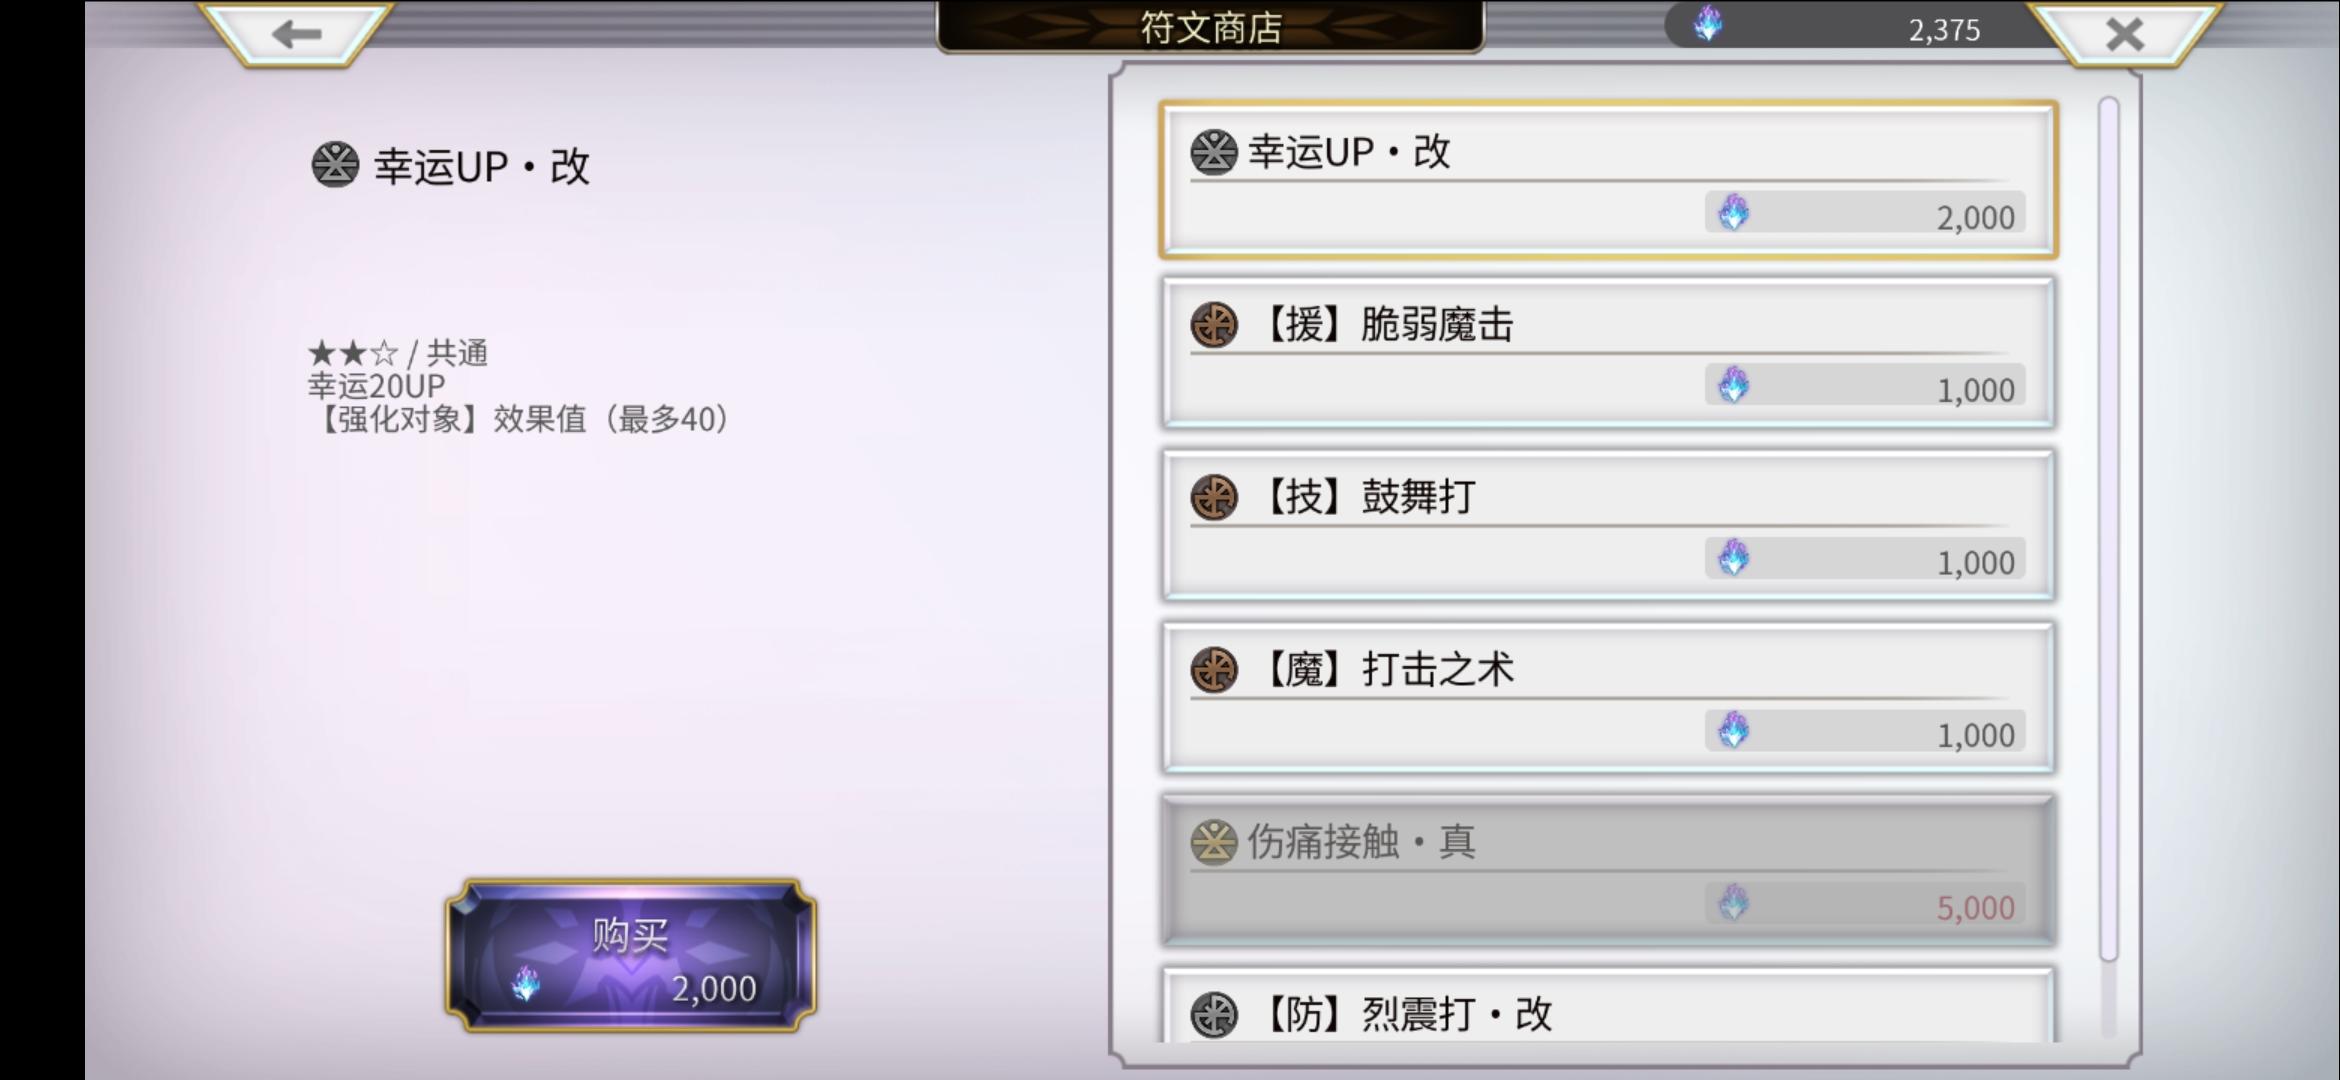2340x1080 pixels.
Task: Click the purple crystal currency icon at top
Action: (1708, 24)
